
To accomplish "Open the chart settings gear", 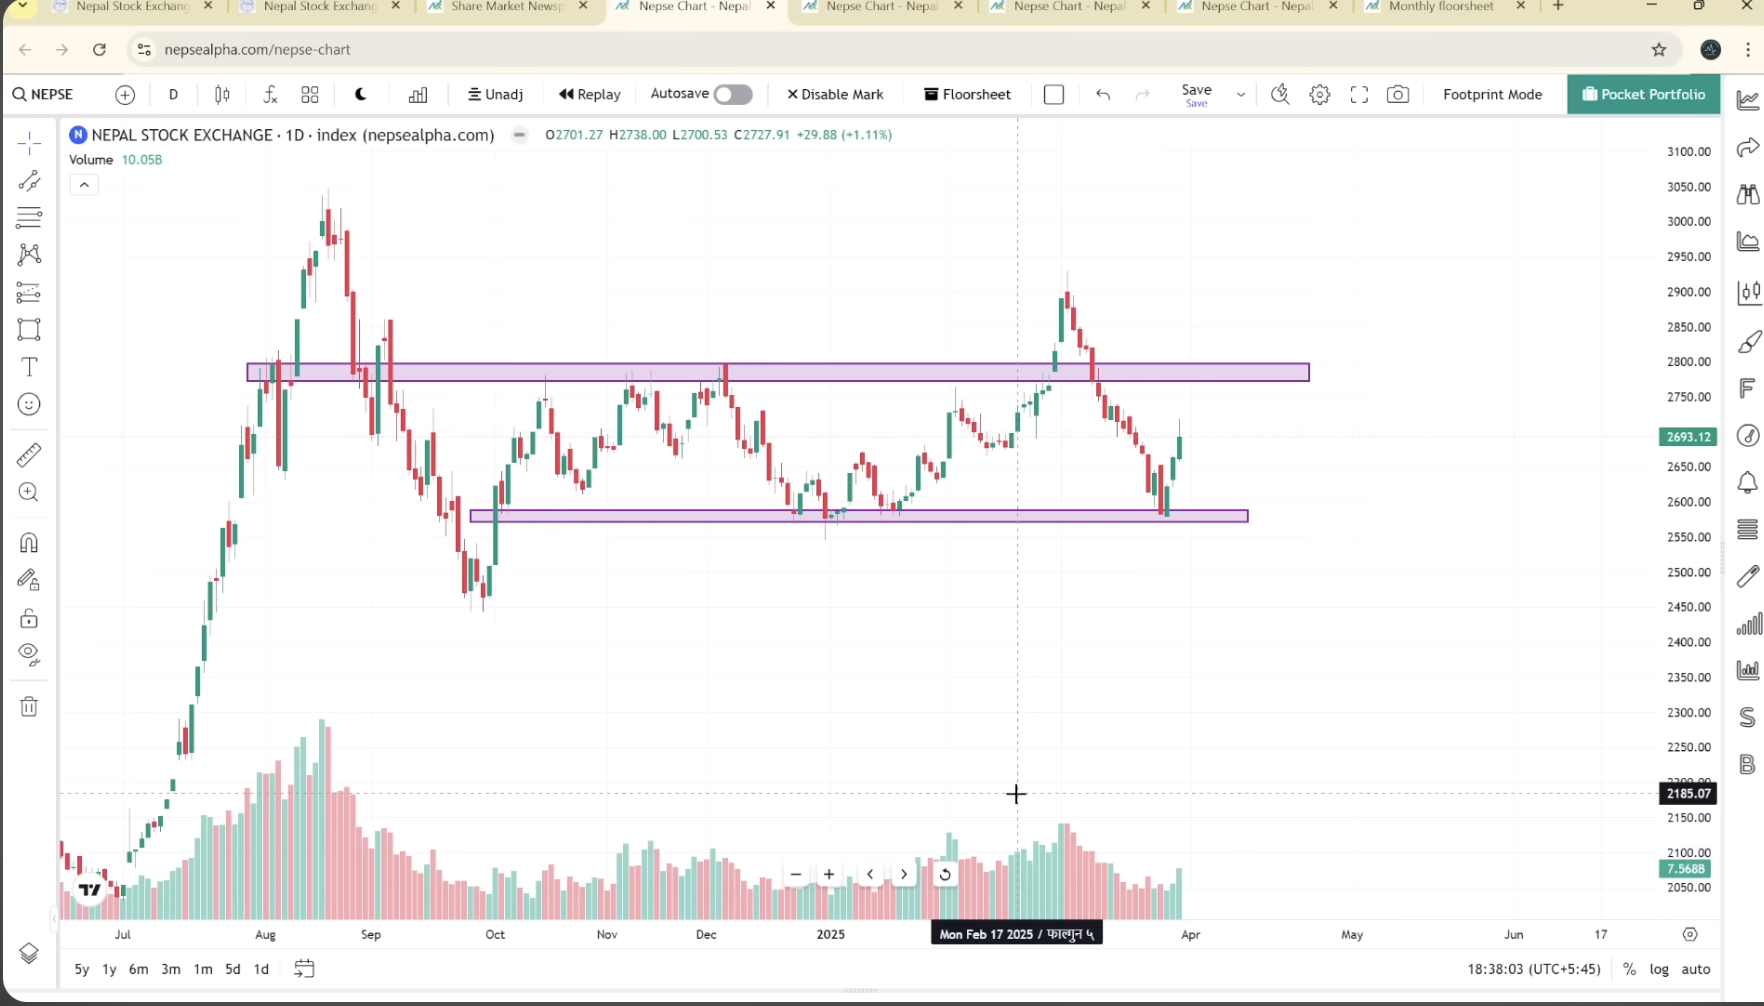I will tap(1319, 94).
